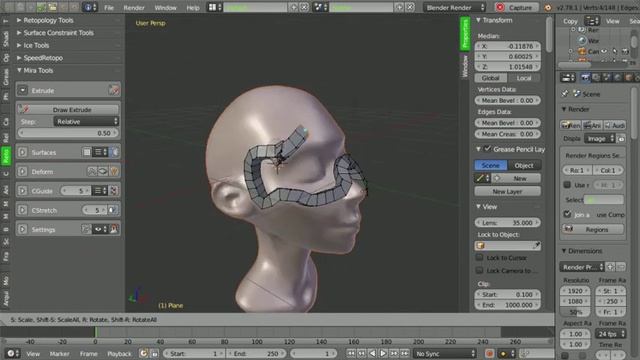
Task: Delete the active scene with X icon
Action: click(410, 7)
